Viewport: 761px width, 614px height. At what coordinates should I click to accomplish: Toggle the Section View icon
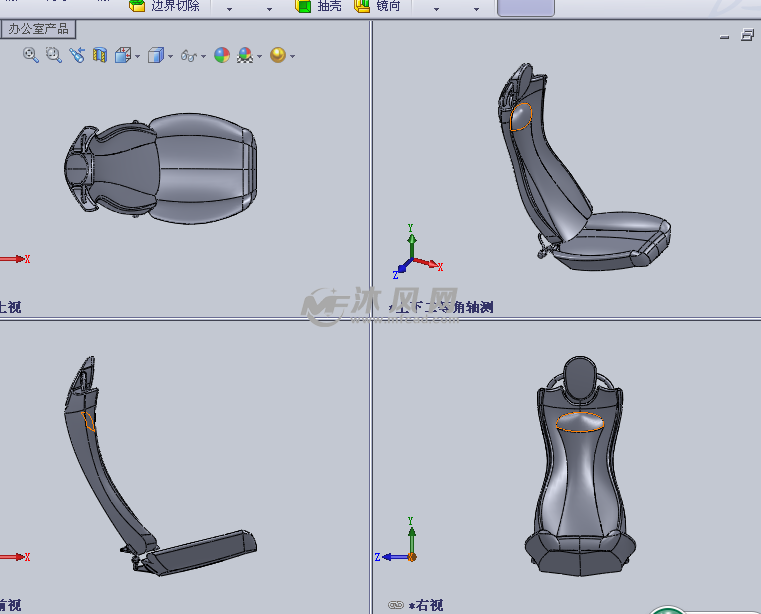tap(100, 55)
